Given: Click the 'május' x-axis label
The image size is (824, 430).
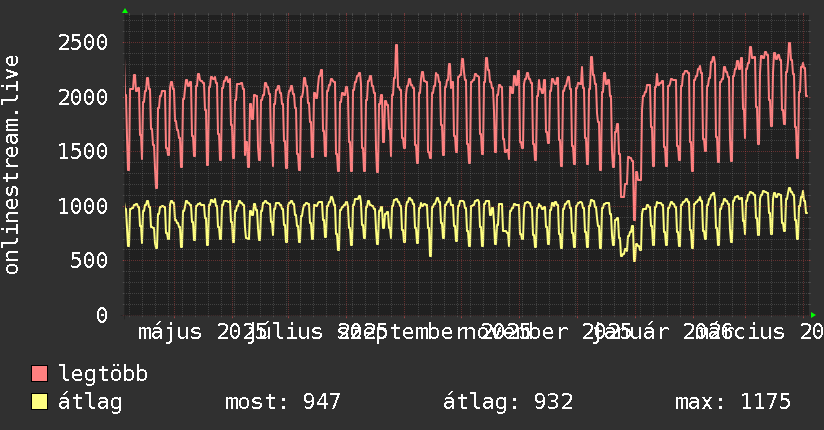Looking at the screenshot, I should [x=170, y=332].
